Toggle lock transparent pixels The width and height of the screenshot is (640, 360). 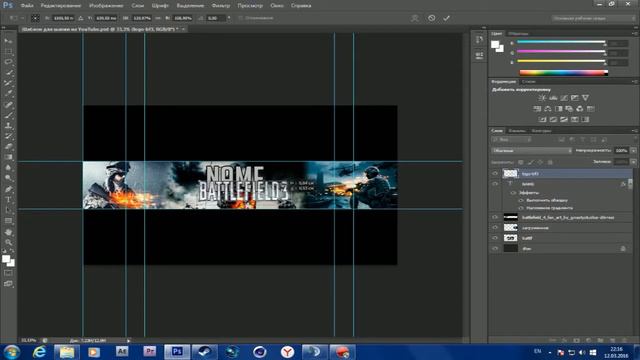(x=520, y=162)
